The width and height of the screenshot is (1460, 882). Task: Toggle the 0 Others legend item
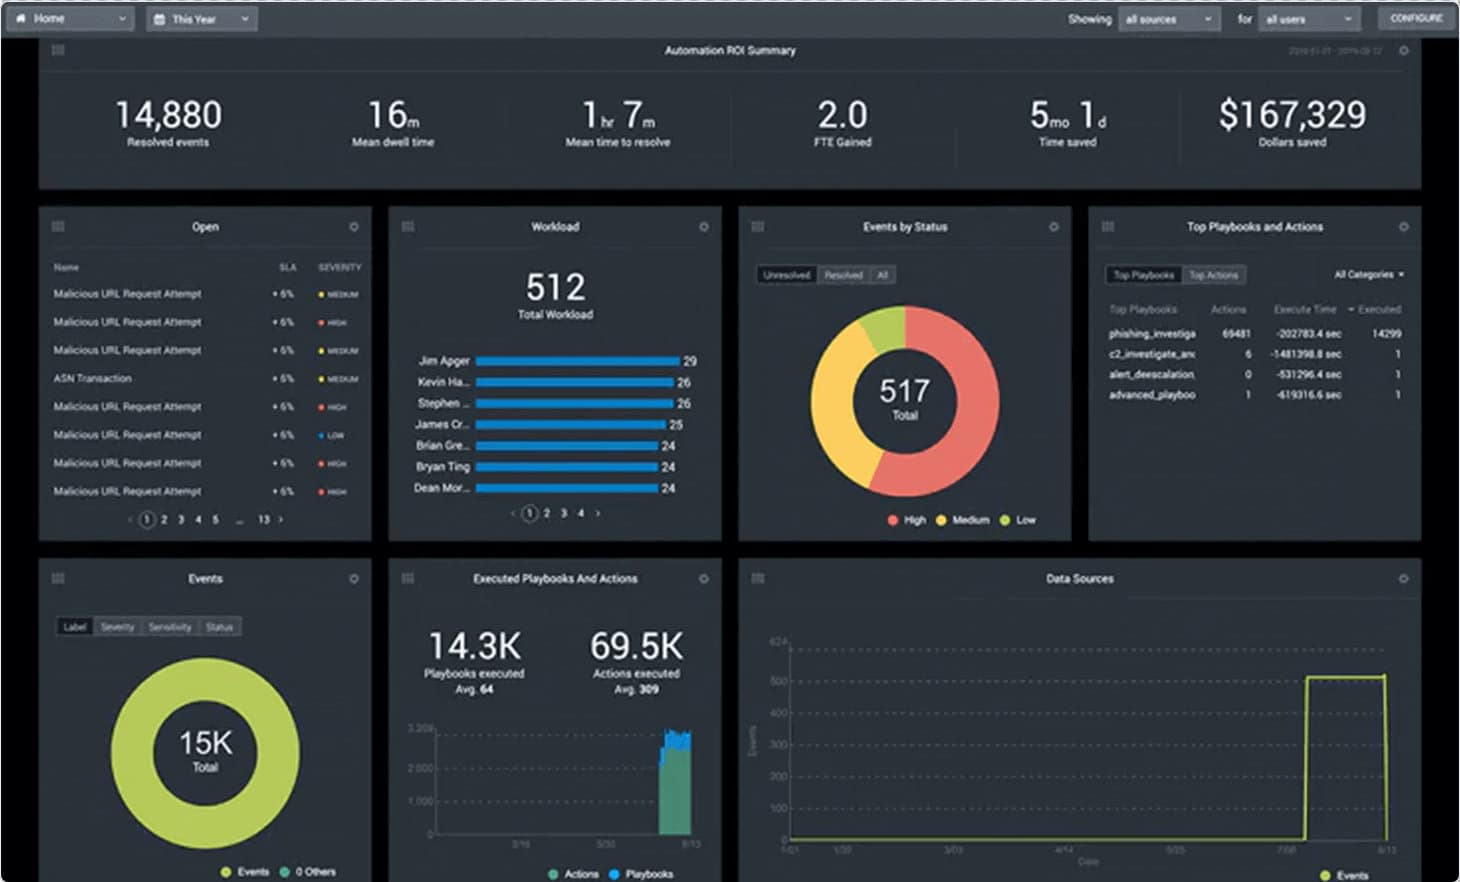click(308, 872)
